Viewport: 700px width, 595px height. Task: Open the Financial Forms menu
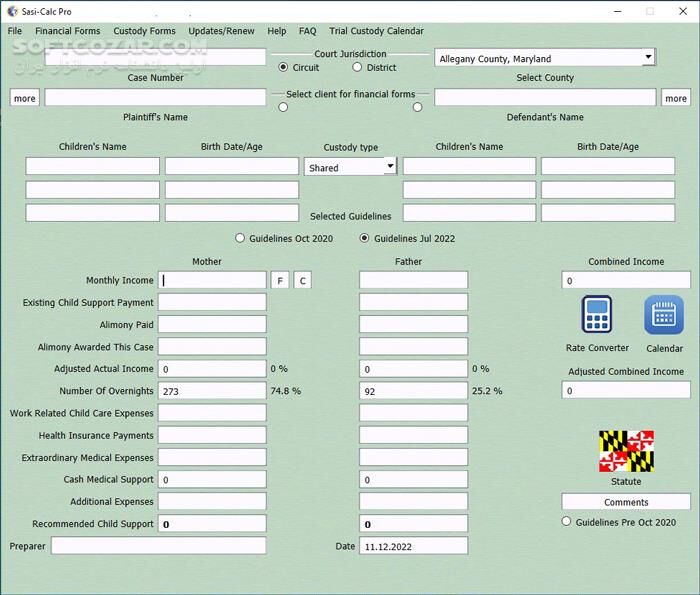point(68,31)
